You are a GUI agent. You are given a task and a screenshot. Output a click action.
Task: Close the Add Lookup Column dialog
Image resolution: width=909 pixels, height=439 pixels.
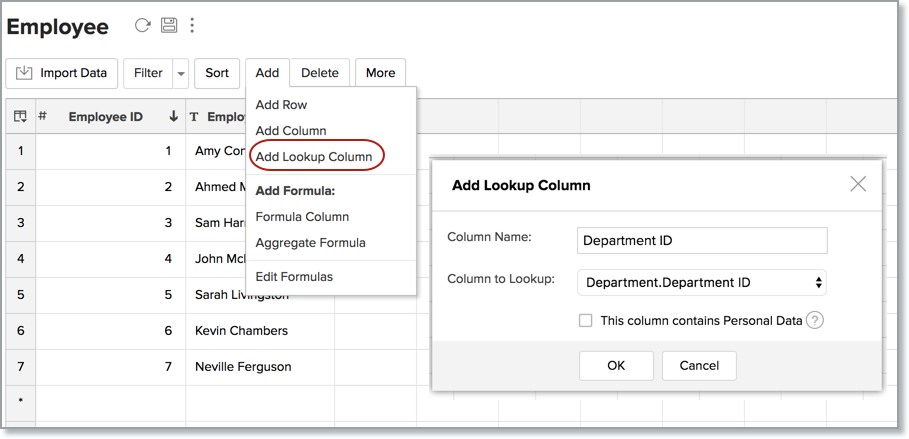pyautogui.click(x=857, y=184)
